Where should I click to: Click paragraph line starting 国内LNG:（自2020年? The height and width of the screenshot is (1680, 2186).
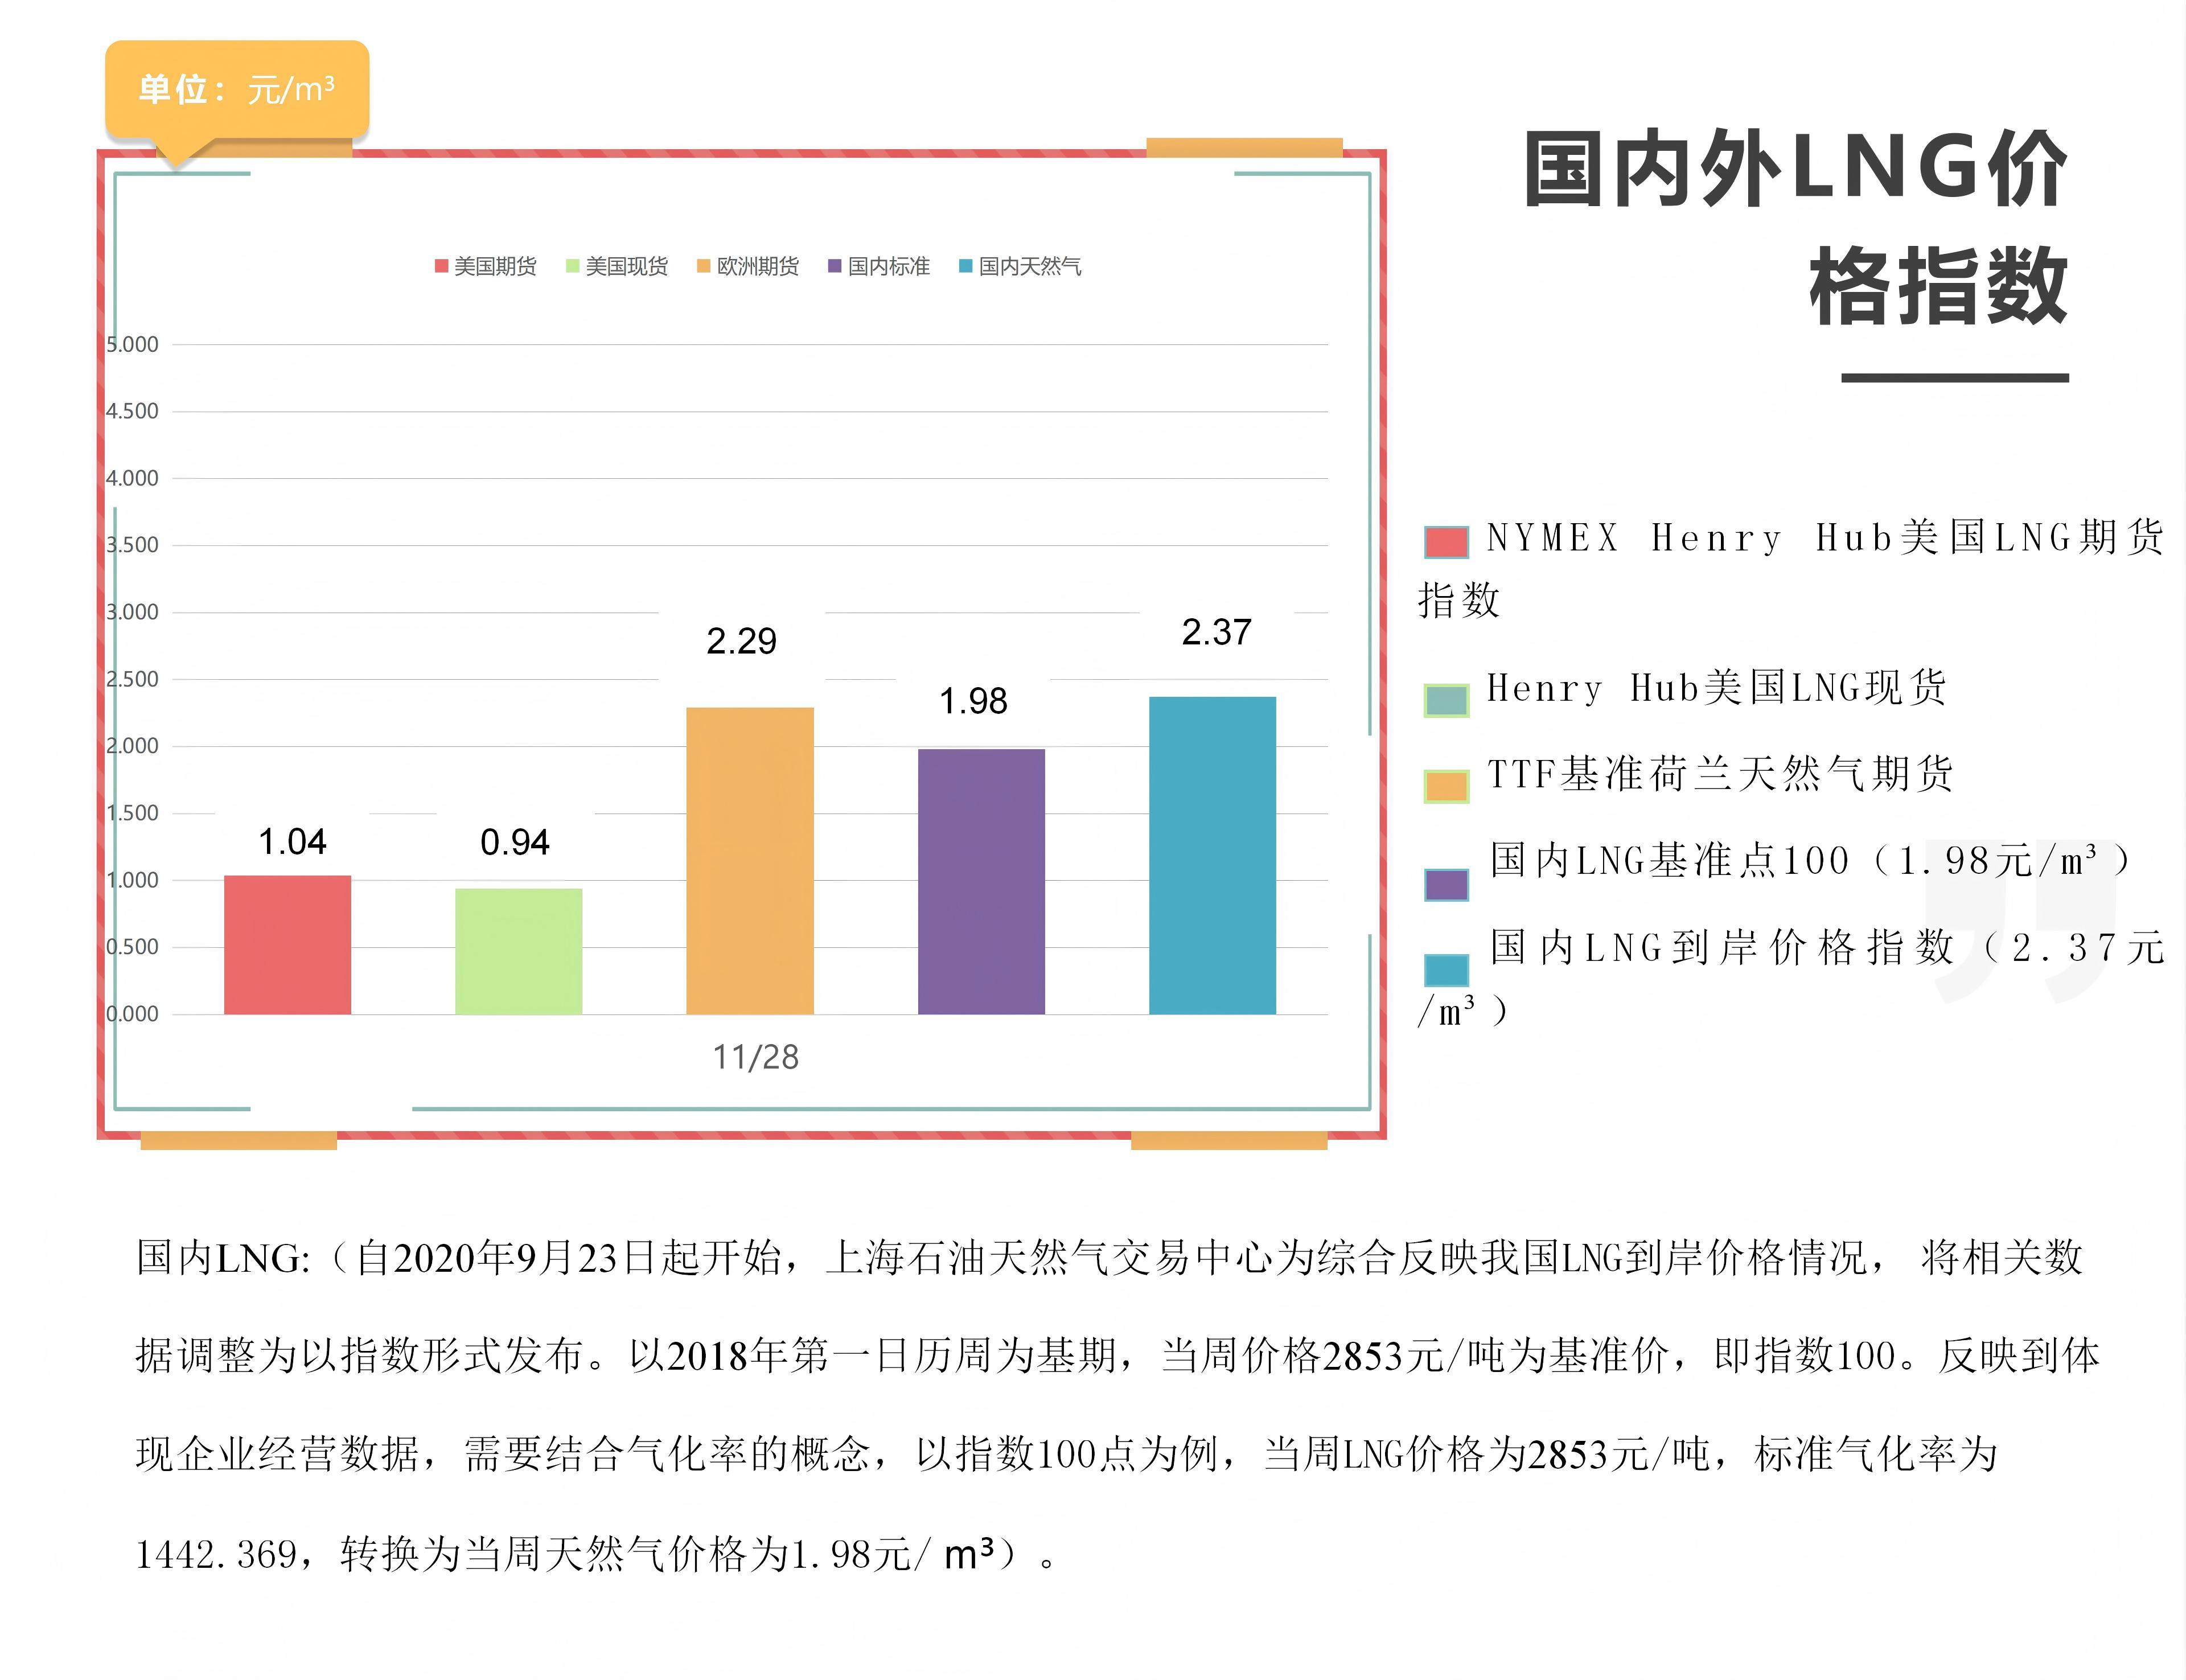1109,1257
